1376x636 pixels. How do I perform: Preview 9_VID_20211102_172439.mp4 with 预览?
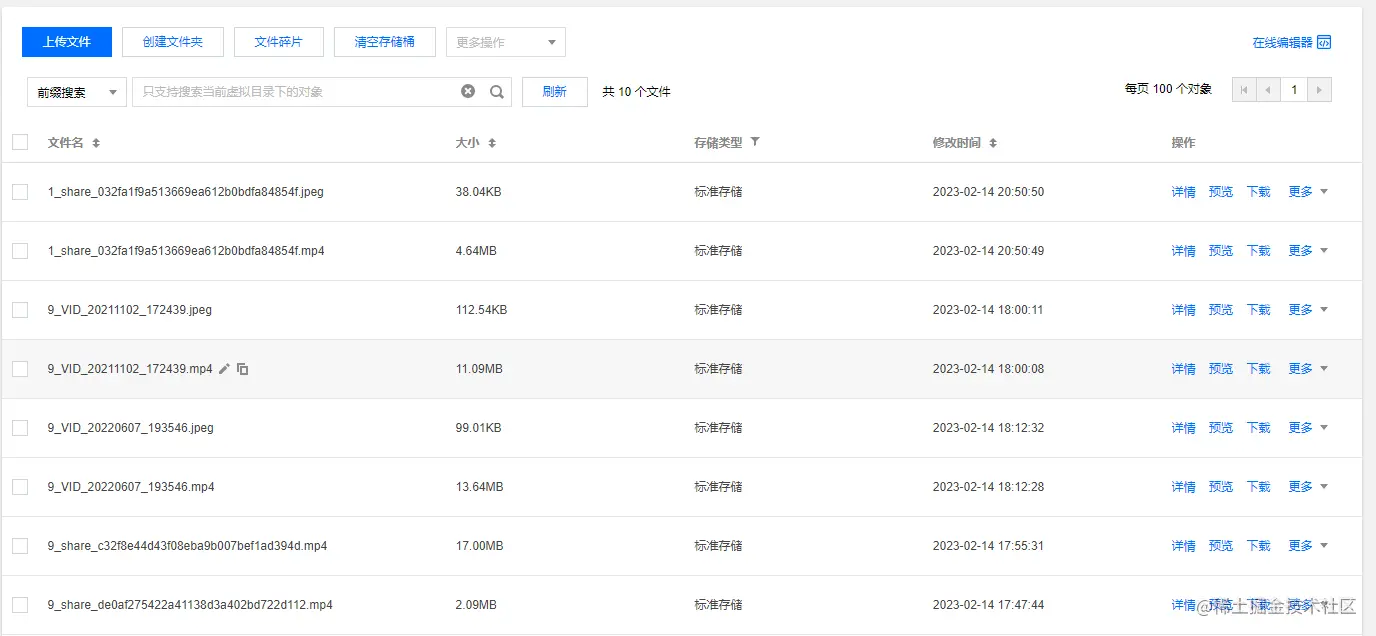pyautogui.click(x=1221, y=369)
